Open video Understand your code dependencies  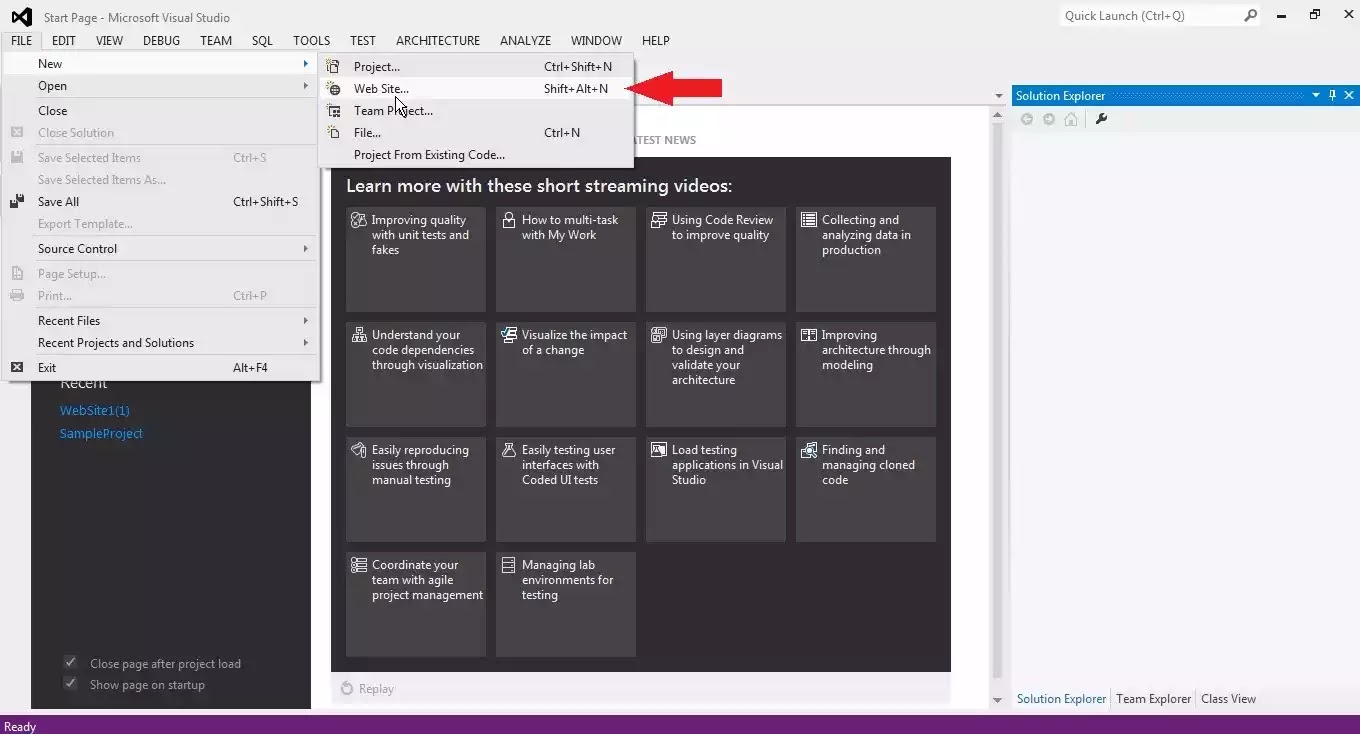tap(416, 374)
